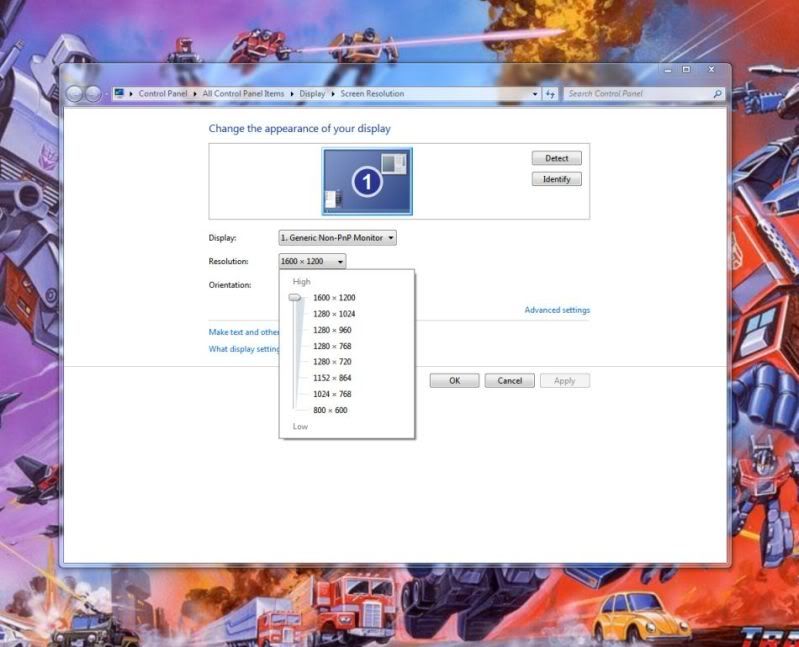Click the Detect button
Screen dimensions: 799x647
pos(556,158)
